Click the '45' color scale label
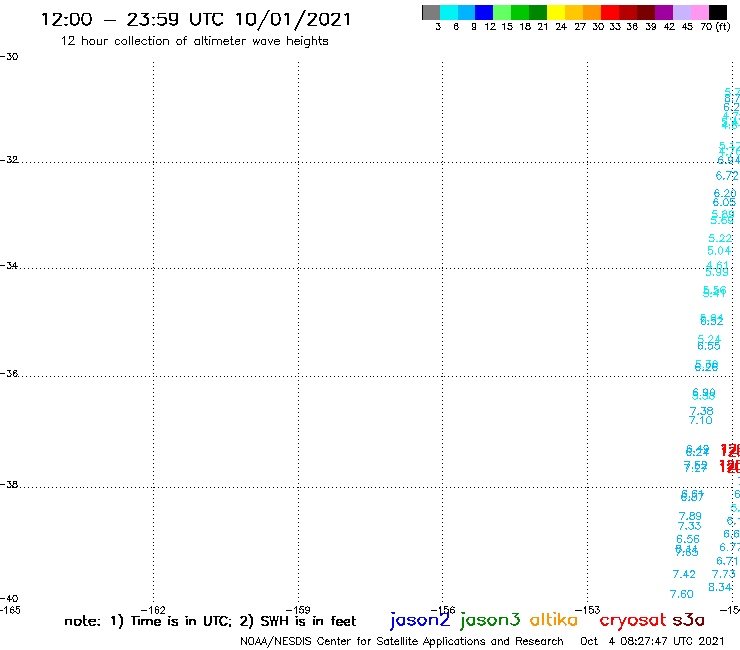 (687, 27)
